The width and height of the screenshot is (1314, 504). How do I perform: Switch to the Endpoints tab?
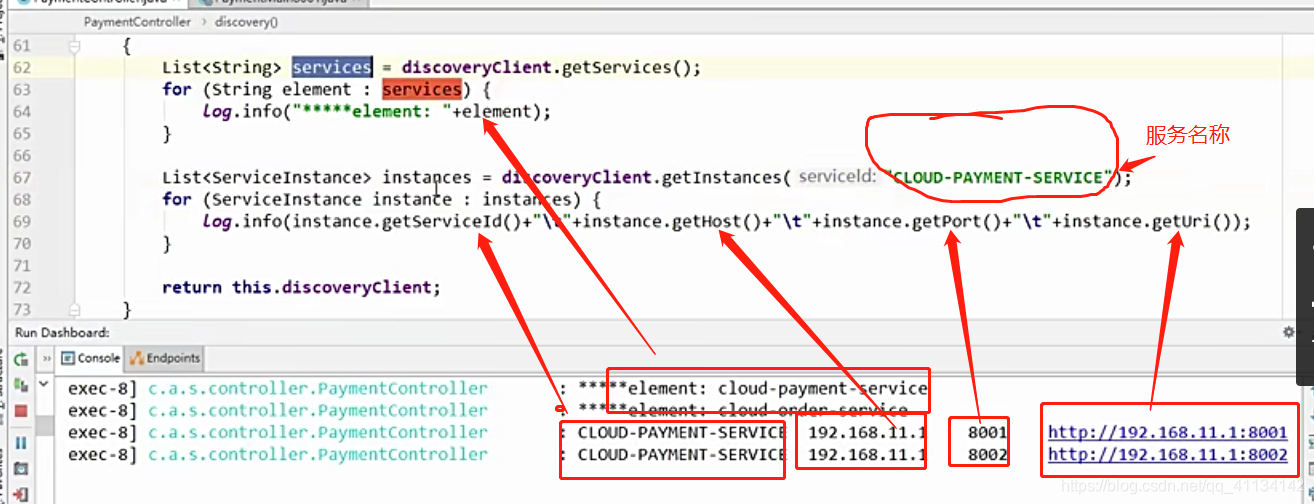coord(167,358)
